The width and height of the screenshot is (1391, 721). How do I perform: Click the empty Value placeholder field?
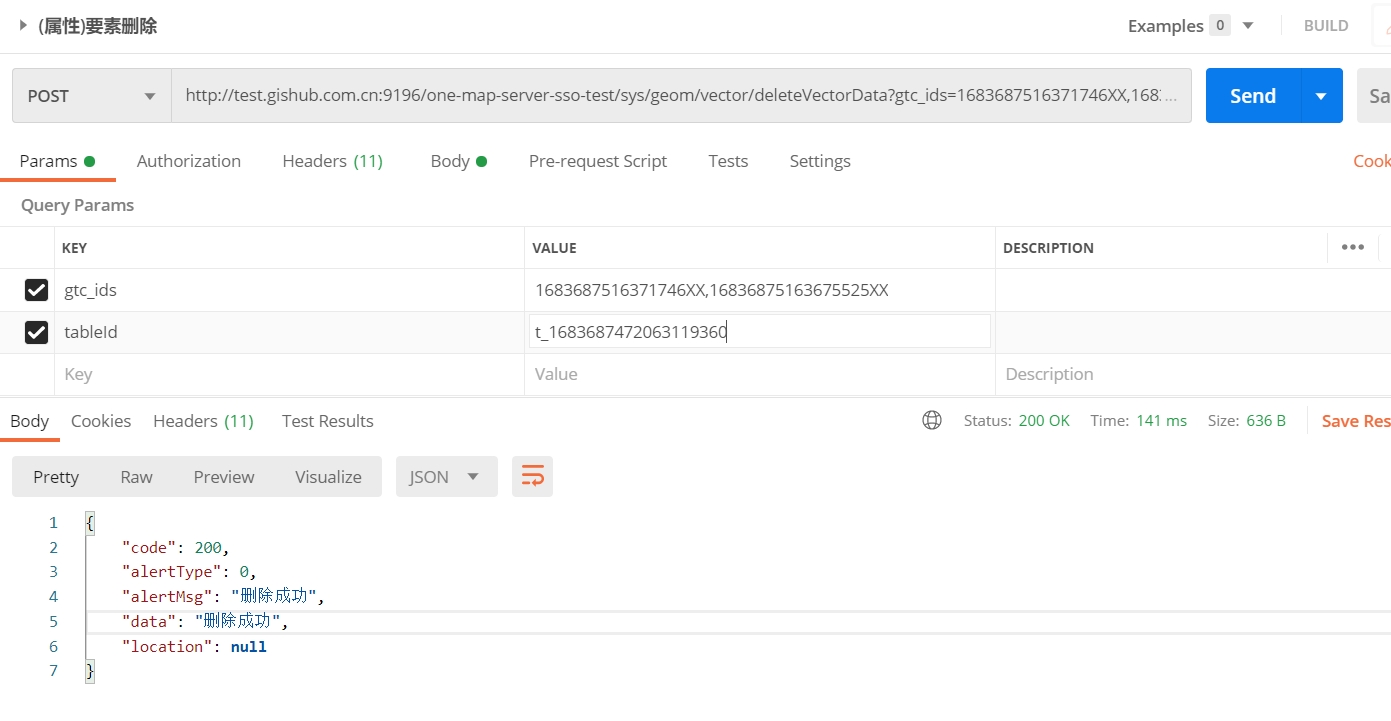tap(760, 374)
